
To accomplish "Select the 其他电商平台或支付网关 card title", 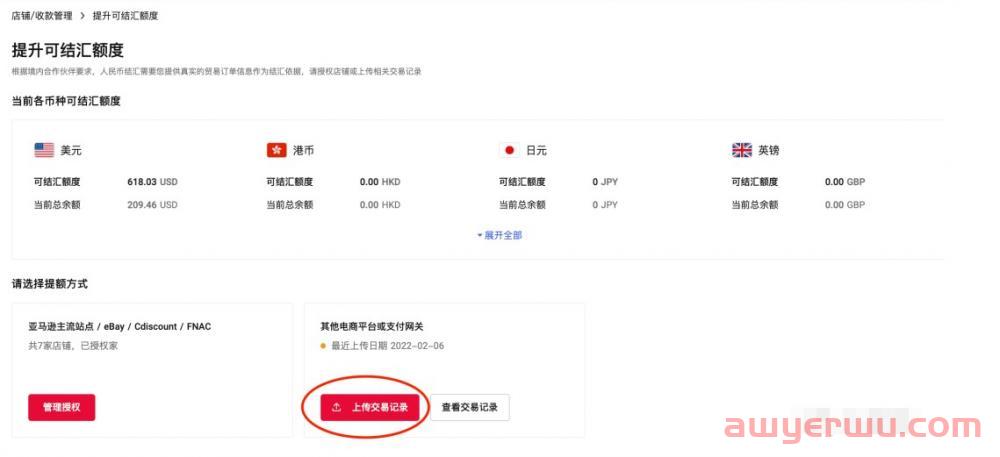I will tap(372, 326).
